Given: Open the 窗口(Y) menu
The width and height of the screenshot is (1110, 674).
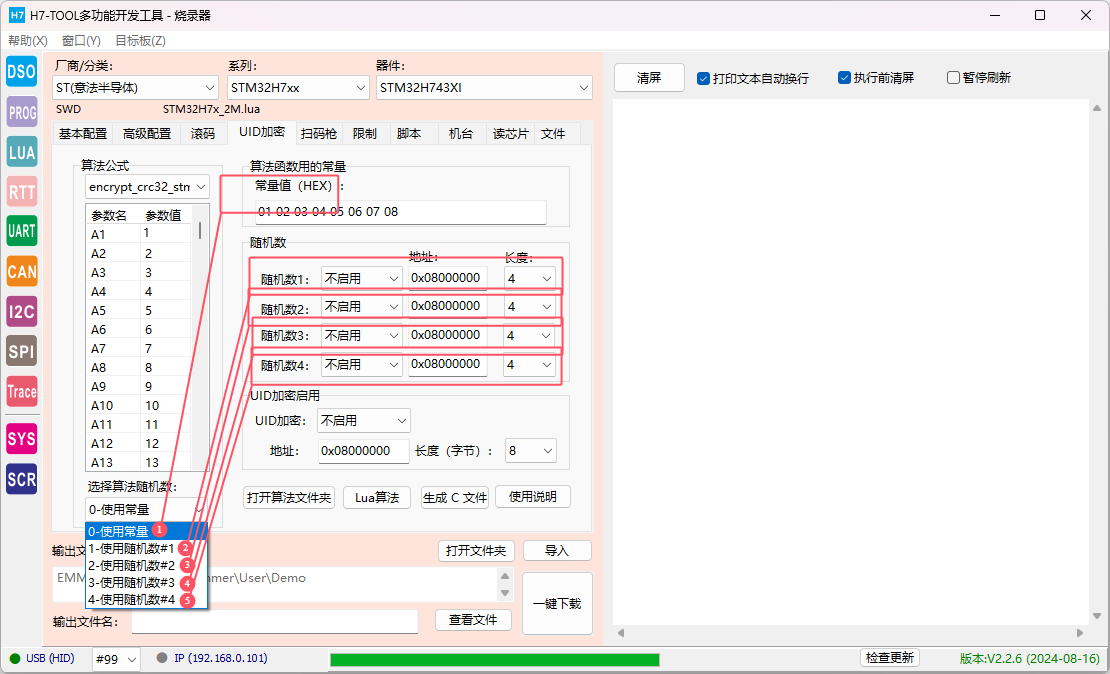Looking at the screenshot, I should (81, 40).
